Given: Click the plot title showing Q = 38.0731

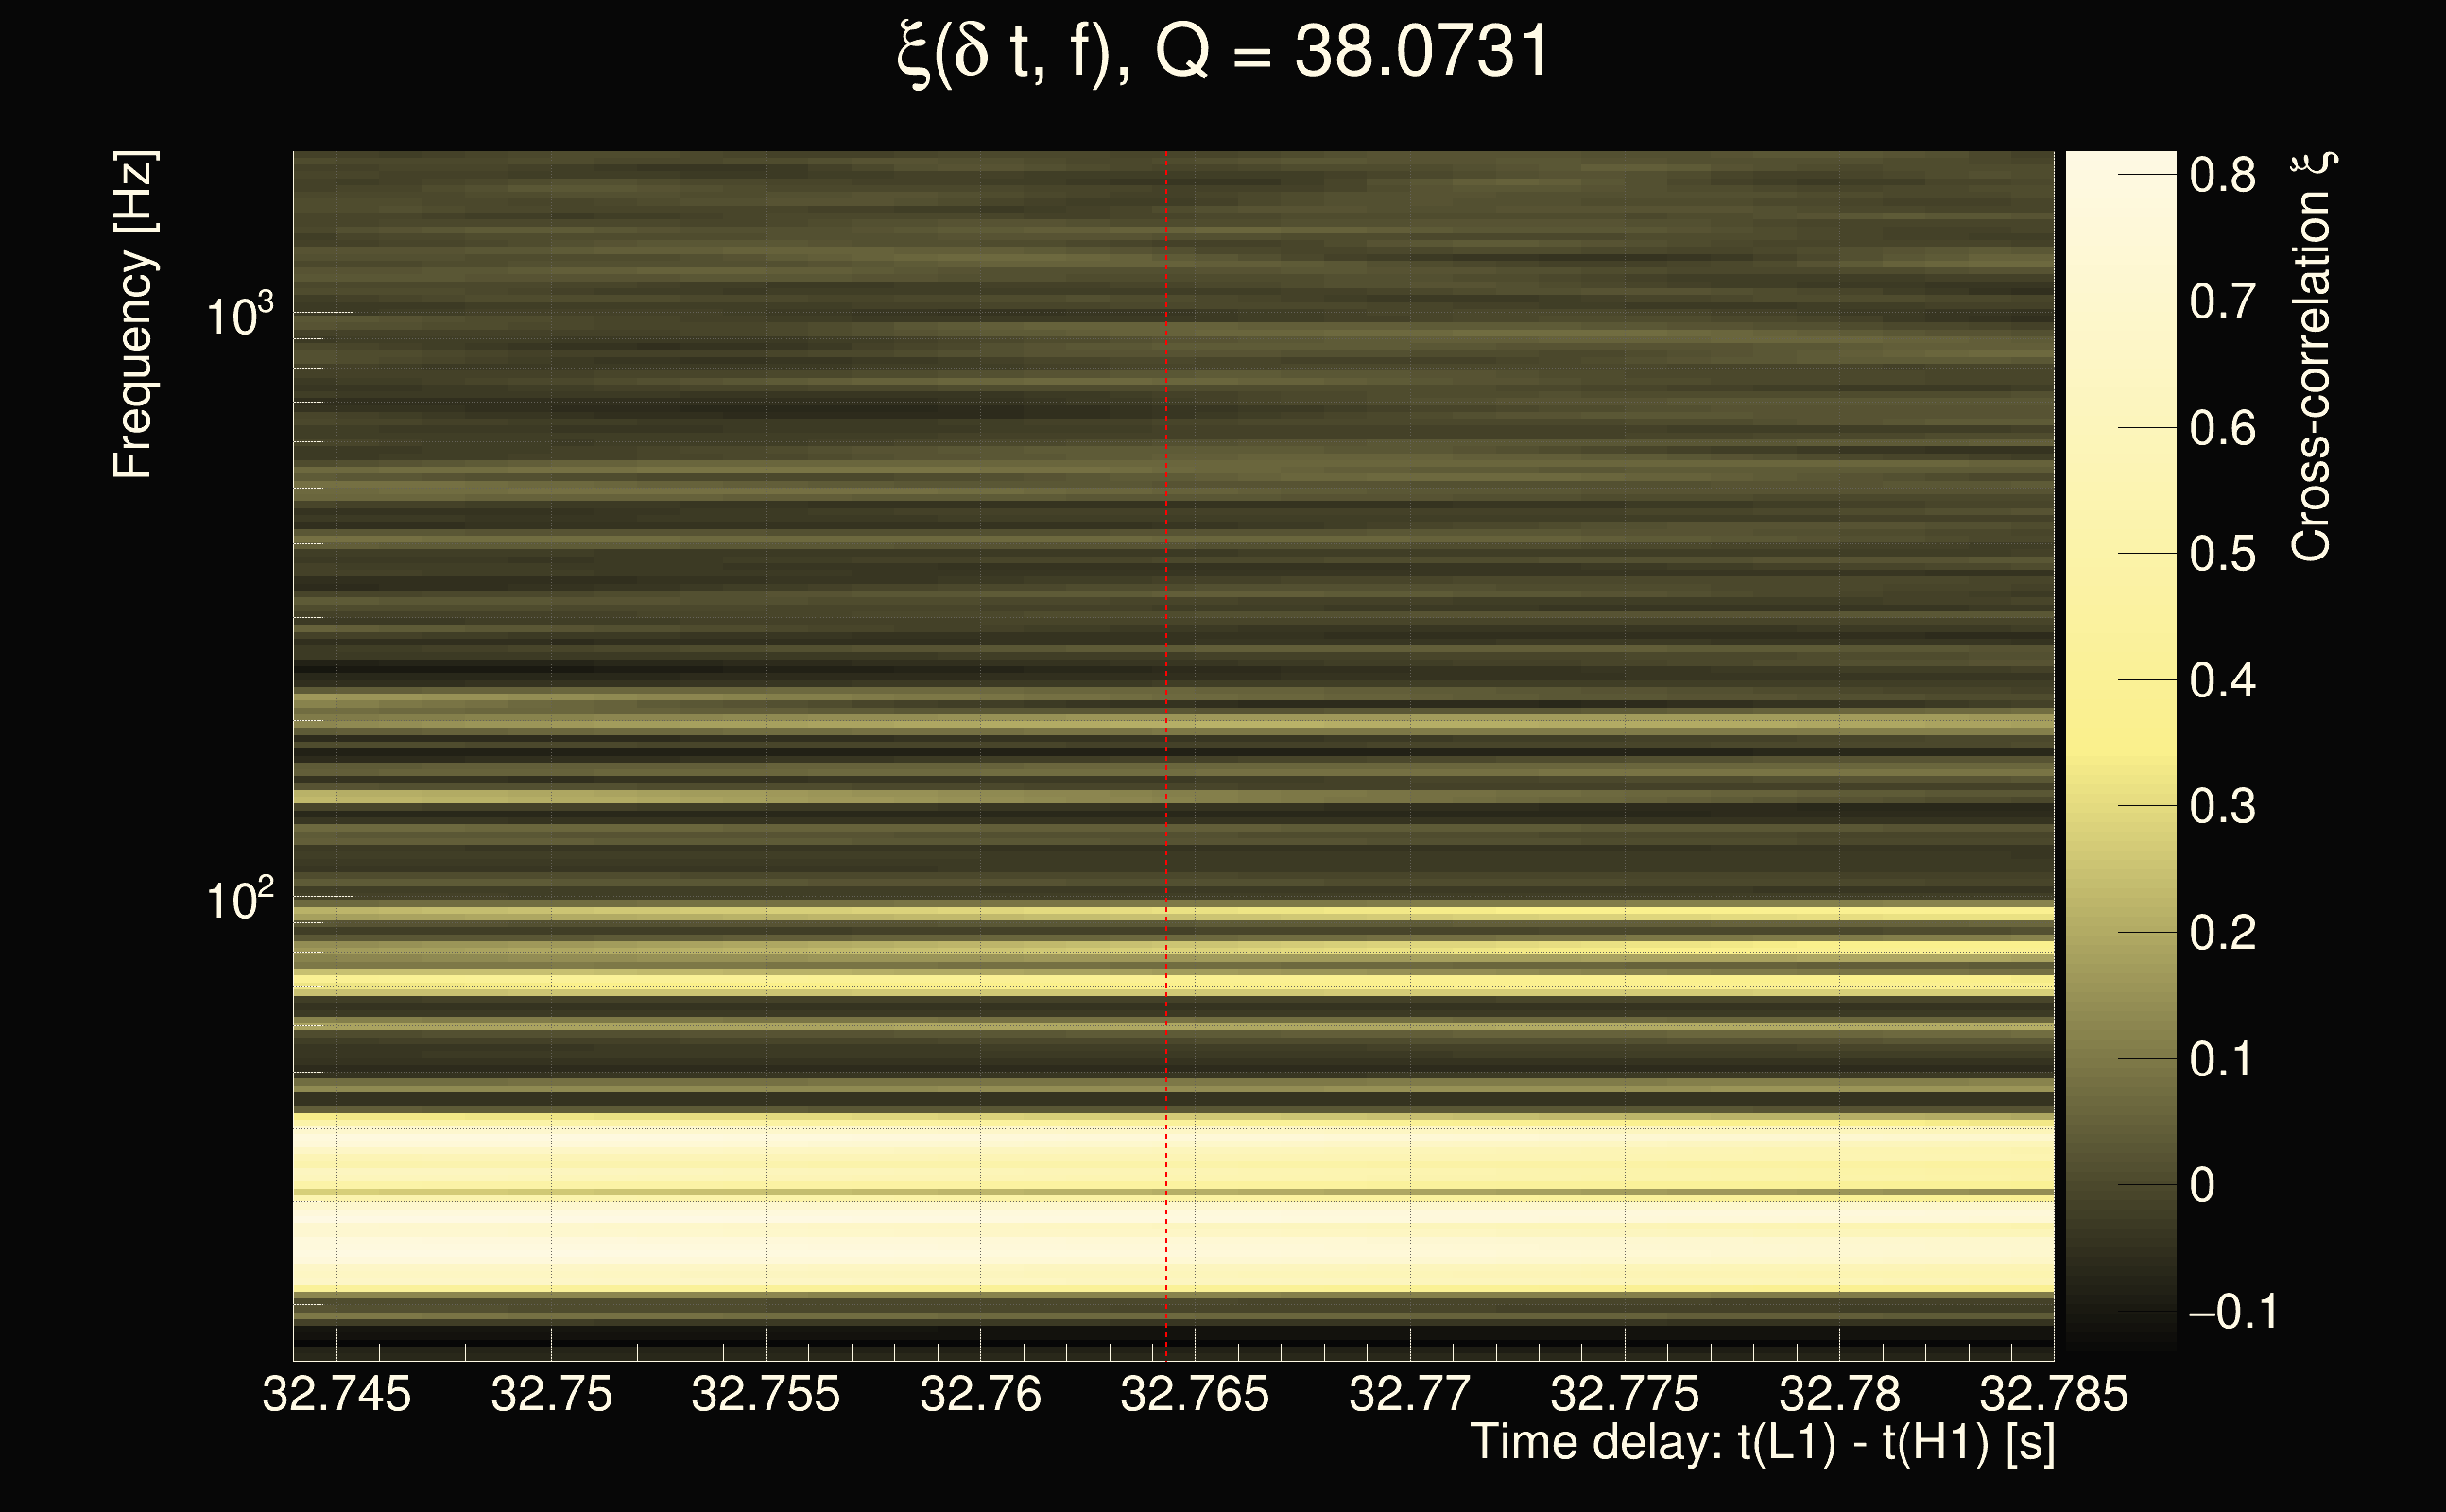Looking at the screenshot, I should pyautogui.click(x=1222, y=52).
